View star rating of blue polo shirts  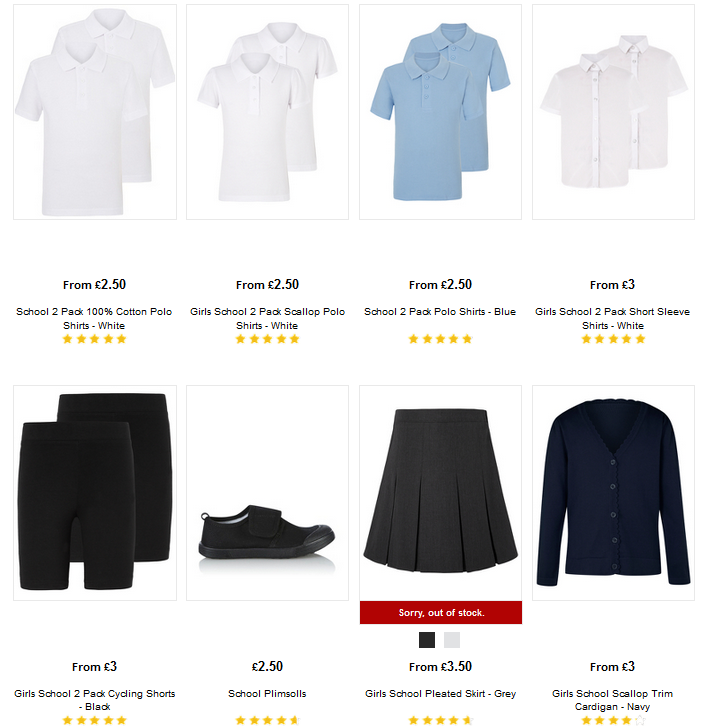coord(440,339)
